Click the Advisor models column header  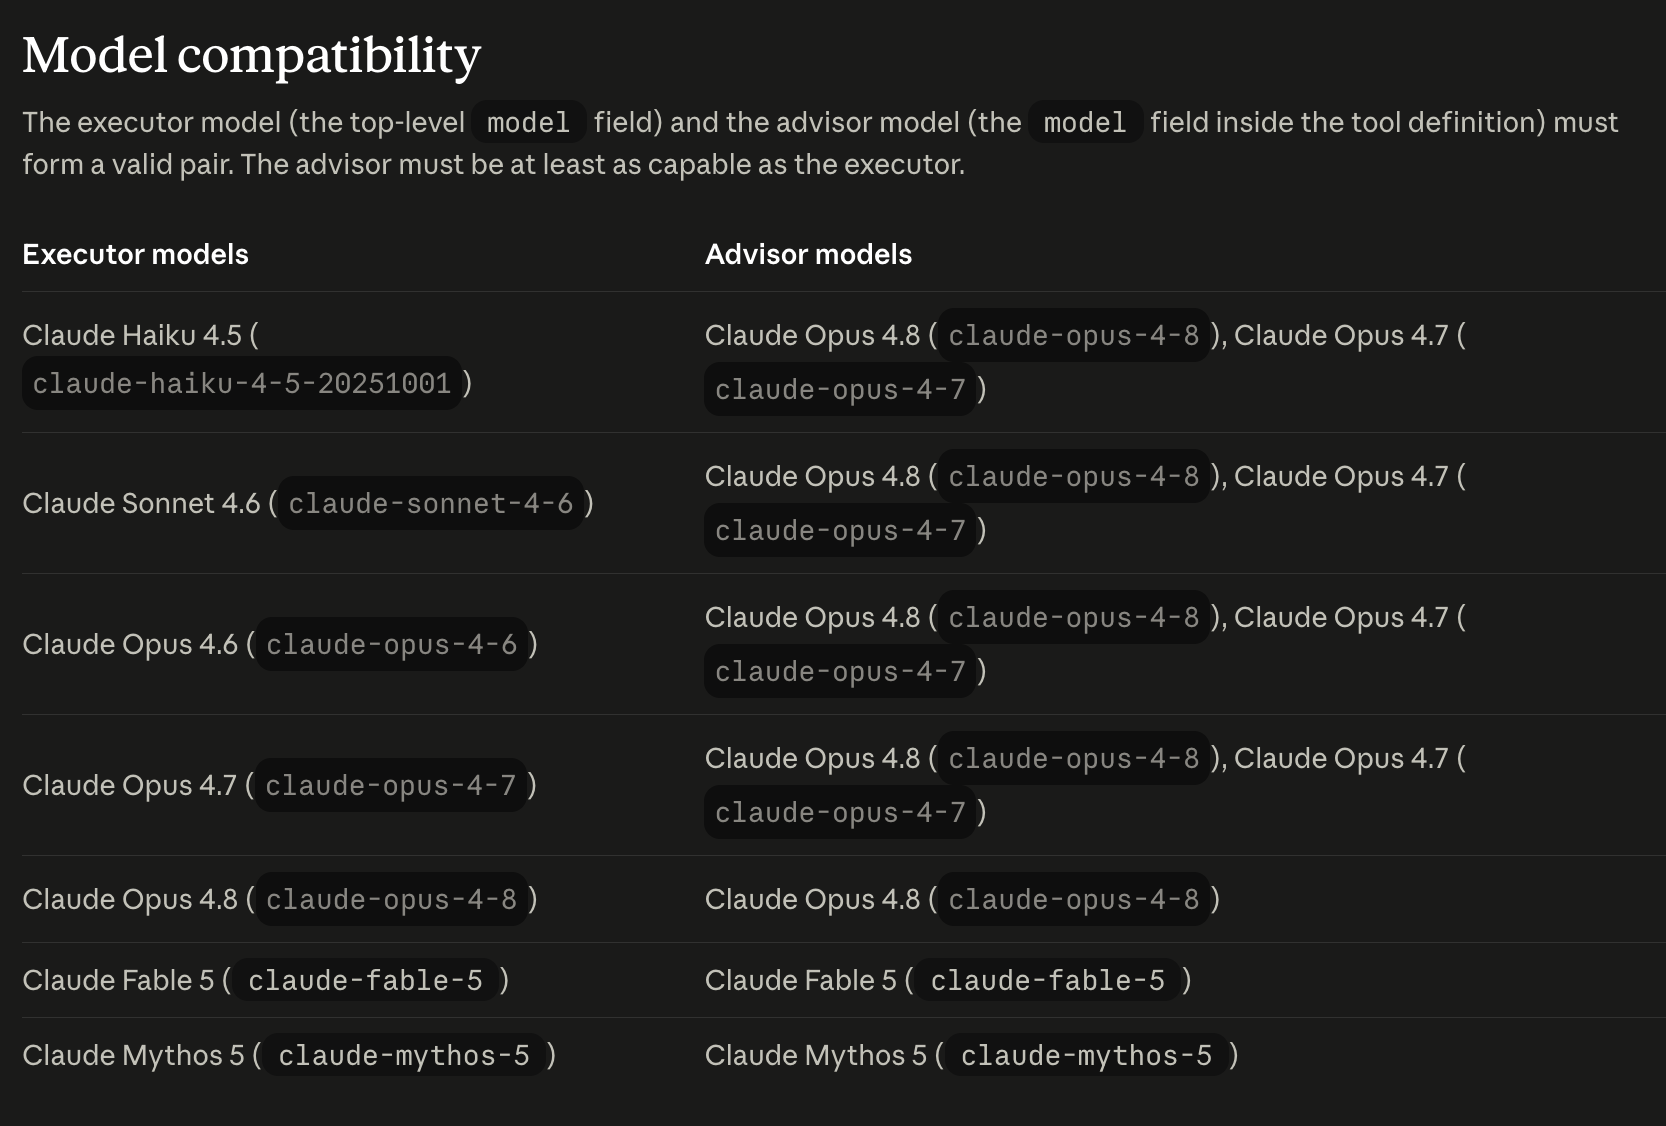point(808,254)
